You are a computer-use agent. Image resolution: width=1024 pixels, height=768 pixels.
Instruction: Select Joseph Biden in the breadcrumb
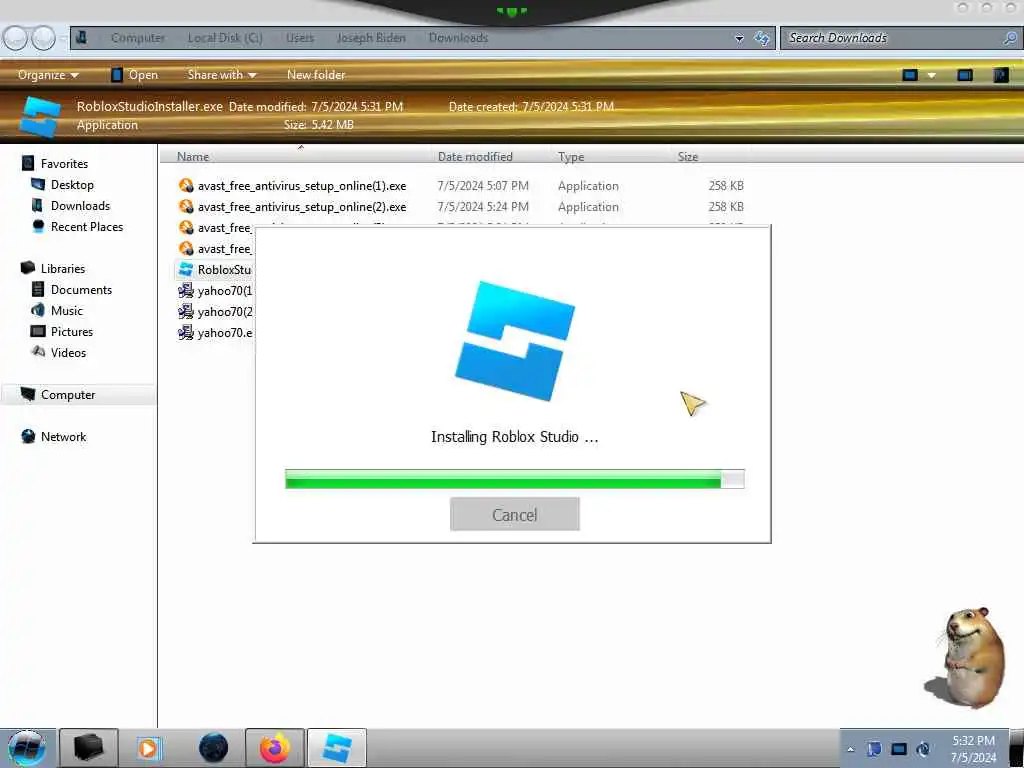point(371,38)
